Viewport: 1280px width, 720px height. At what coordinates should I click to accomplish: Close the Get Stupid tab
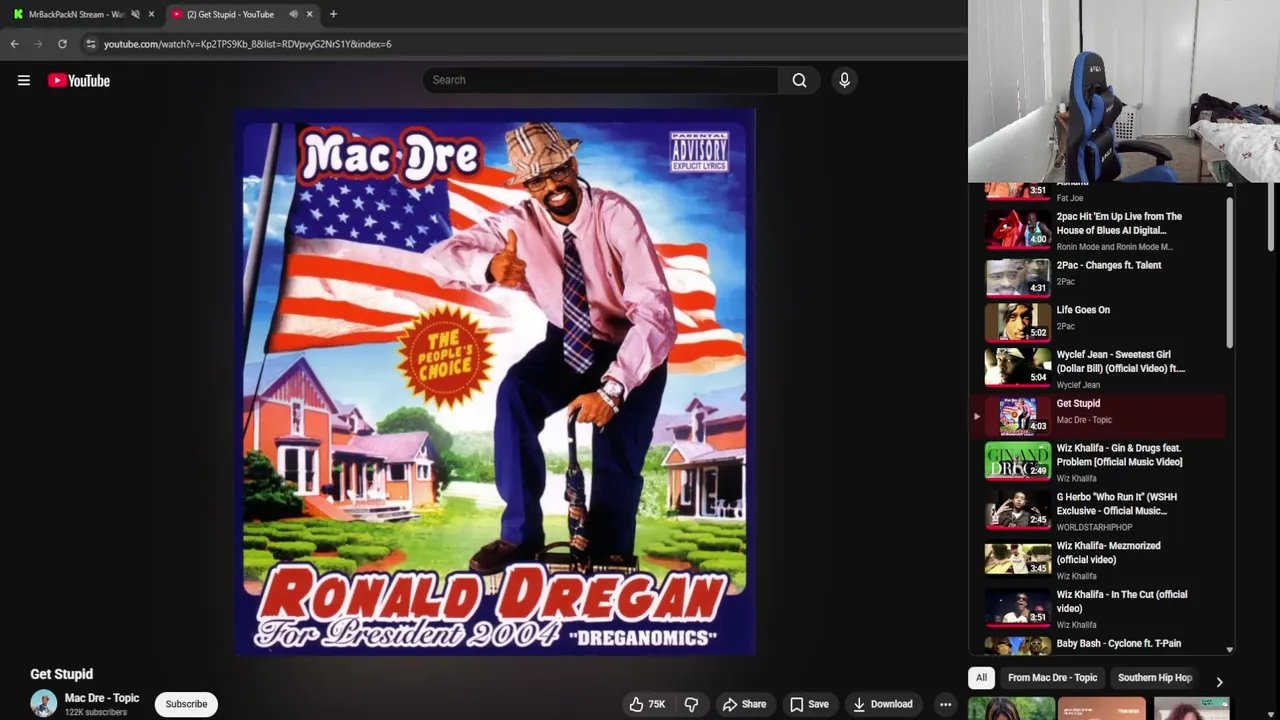point(309,14)
